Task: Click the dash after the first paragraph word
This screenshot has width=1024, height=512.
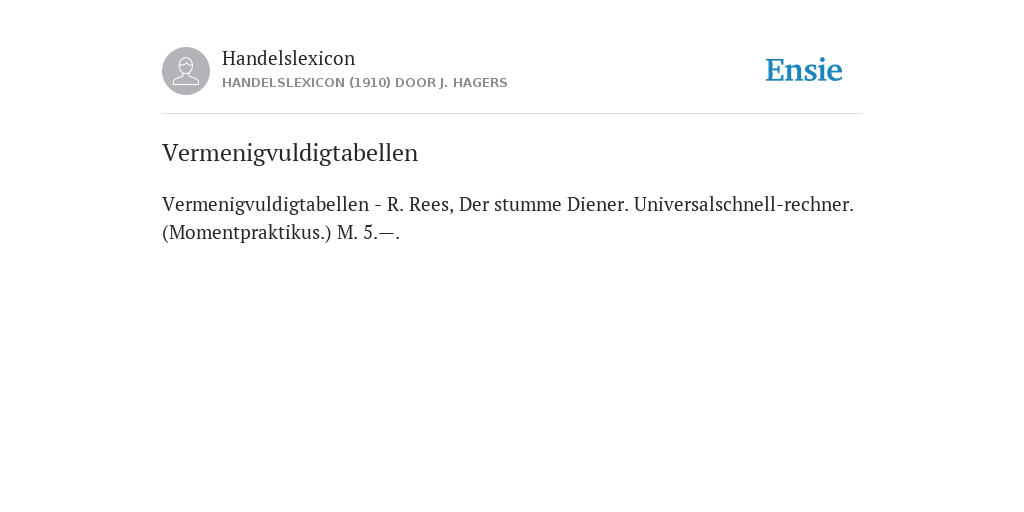Action: click(x=378, y=205)
